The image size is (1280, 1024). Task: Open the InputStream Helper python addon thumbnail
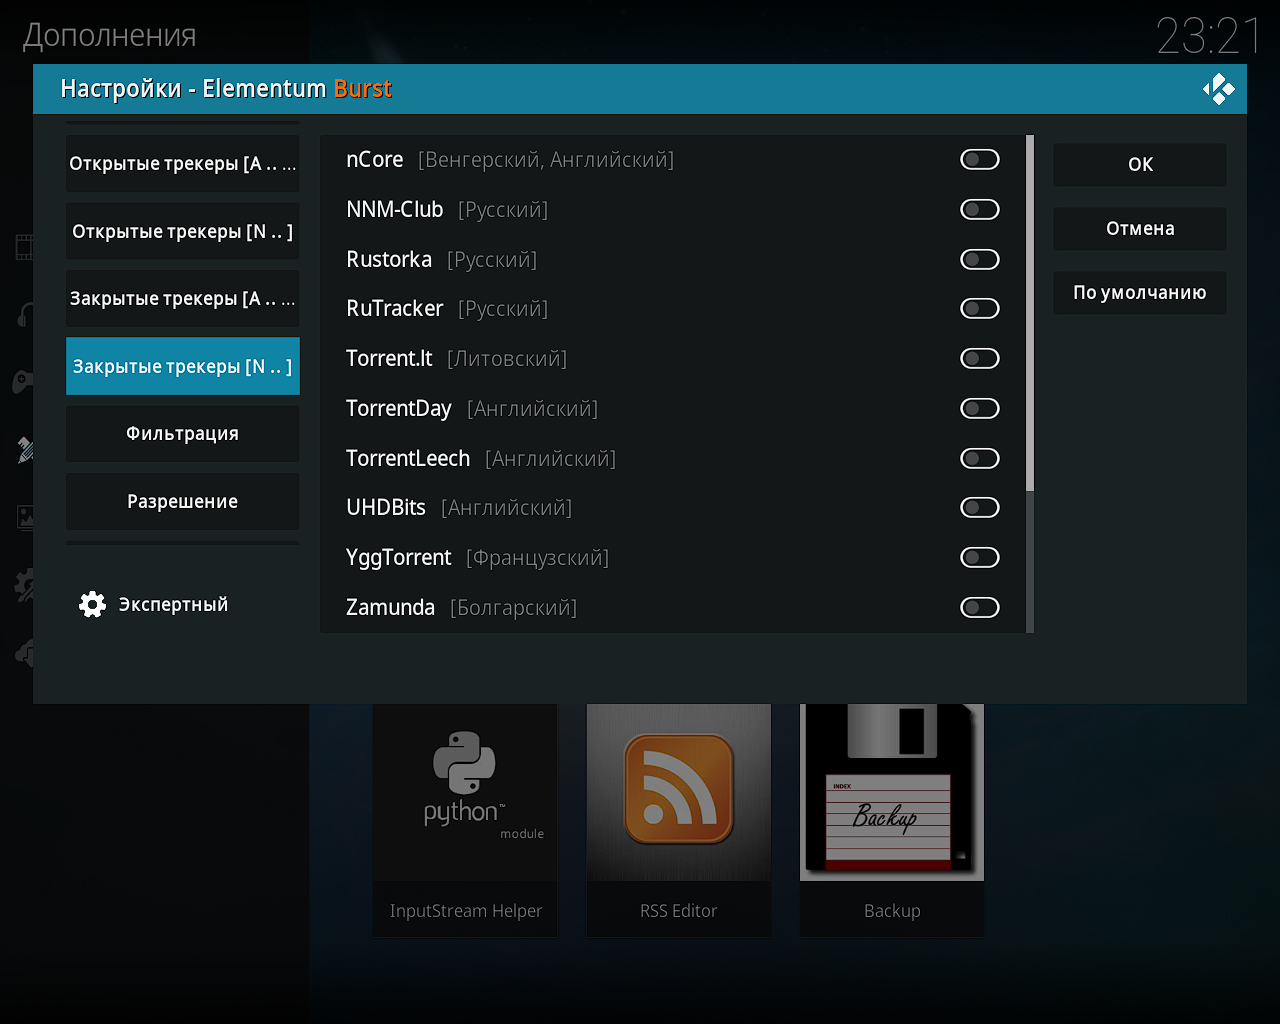tap(465, 792)
